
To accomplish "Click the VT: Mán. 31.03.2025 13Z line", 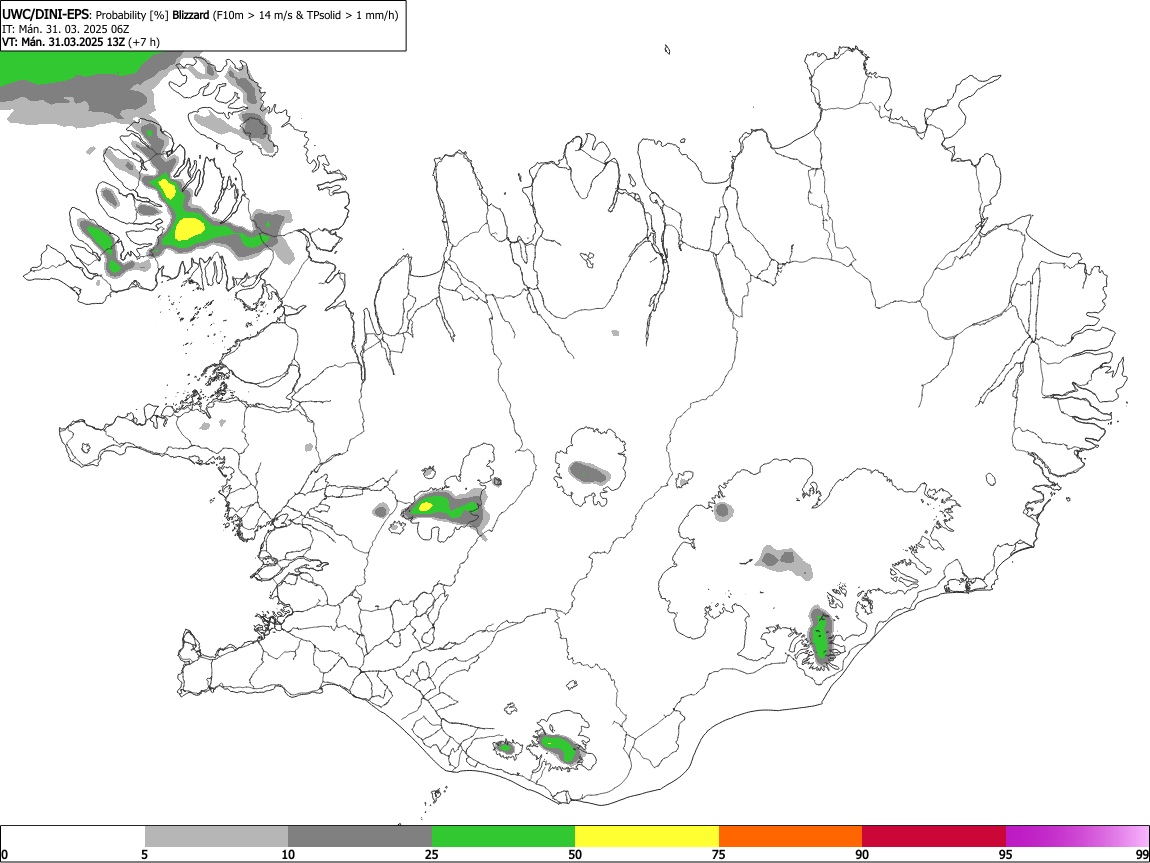I will [63, 42].
